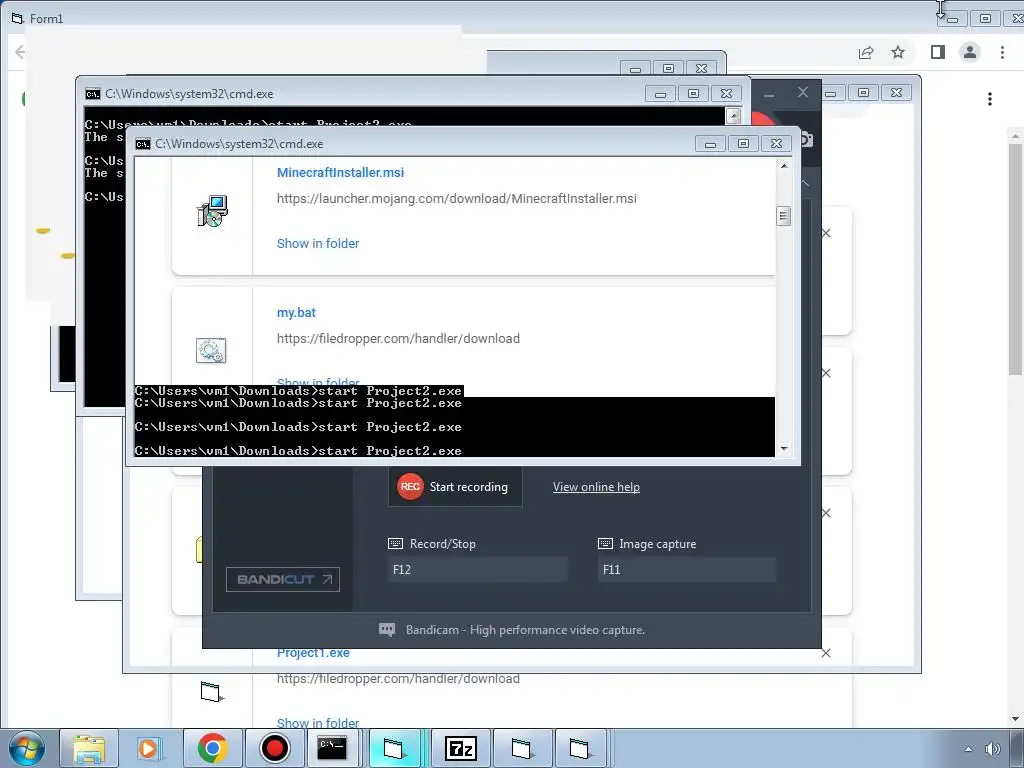Click the highlighted active form taskbar button

[x=395, y=748]
